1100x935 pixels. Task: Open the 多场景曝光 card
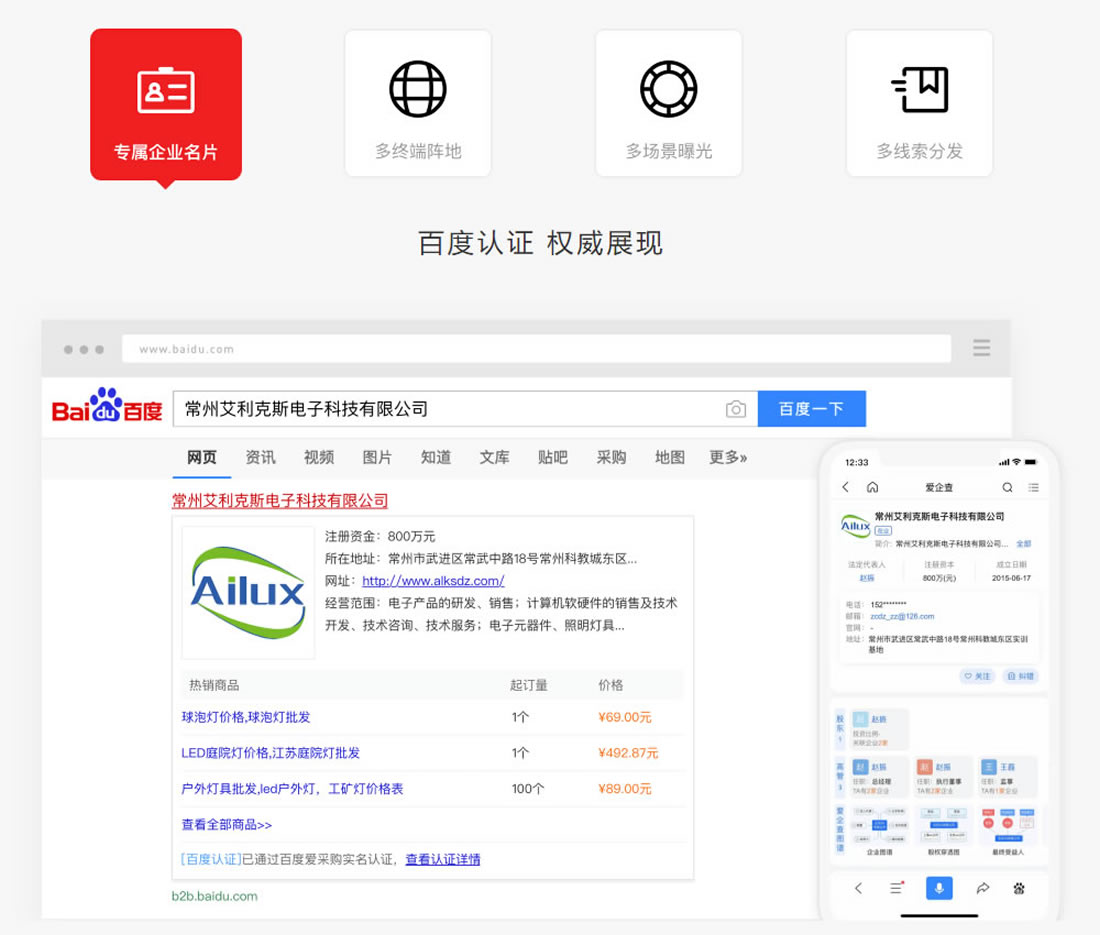click(x=669, y=103)
